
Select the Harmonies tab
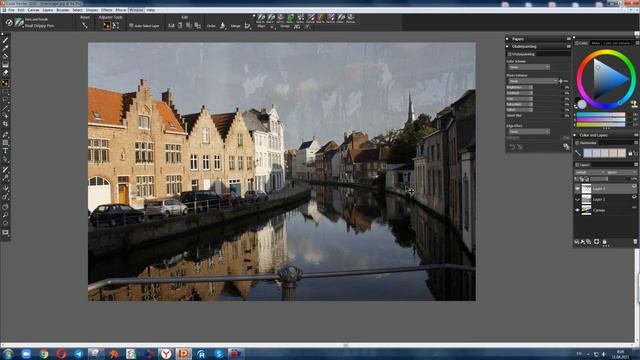point(589,143)
